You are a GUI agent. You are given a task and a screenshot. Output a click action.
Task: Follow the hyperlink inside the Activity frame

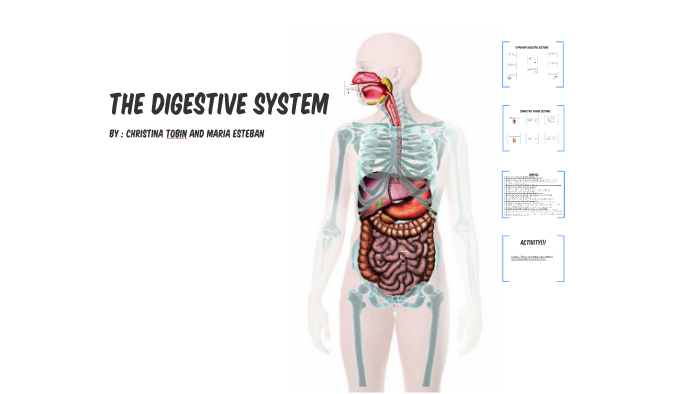coord(532,257)
